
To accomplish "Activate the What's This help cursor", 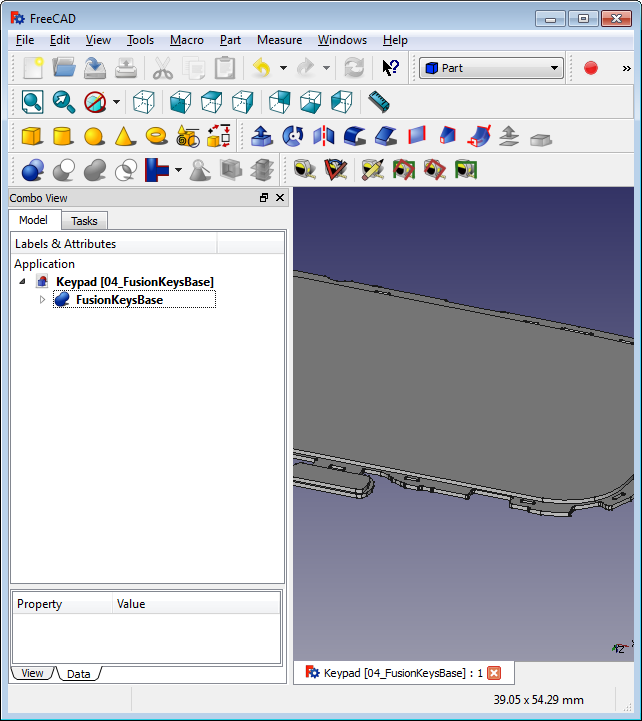I will tap(390, 68).
